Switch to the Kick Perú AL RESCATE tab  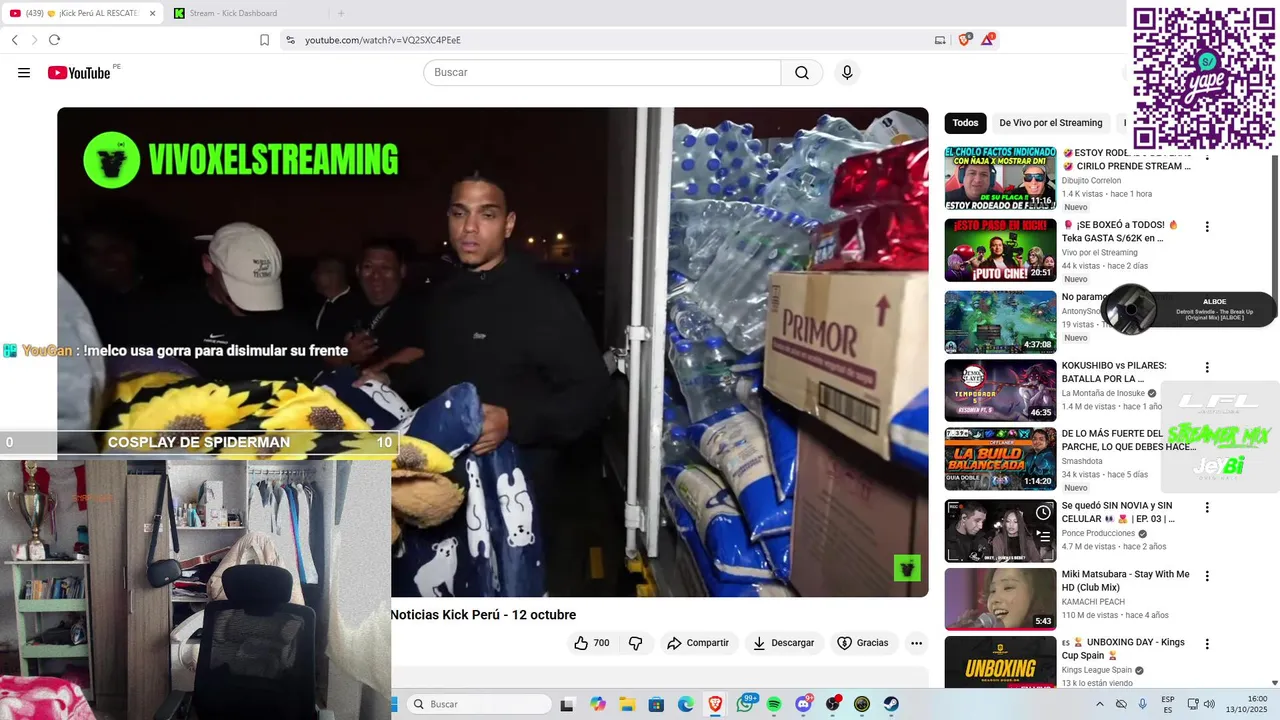tap(83, 13)
